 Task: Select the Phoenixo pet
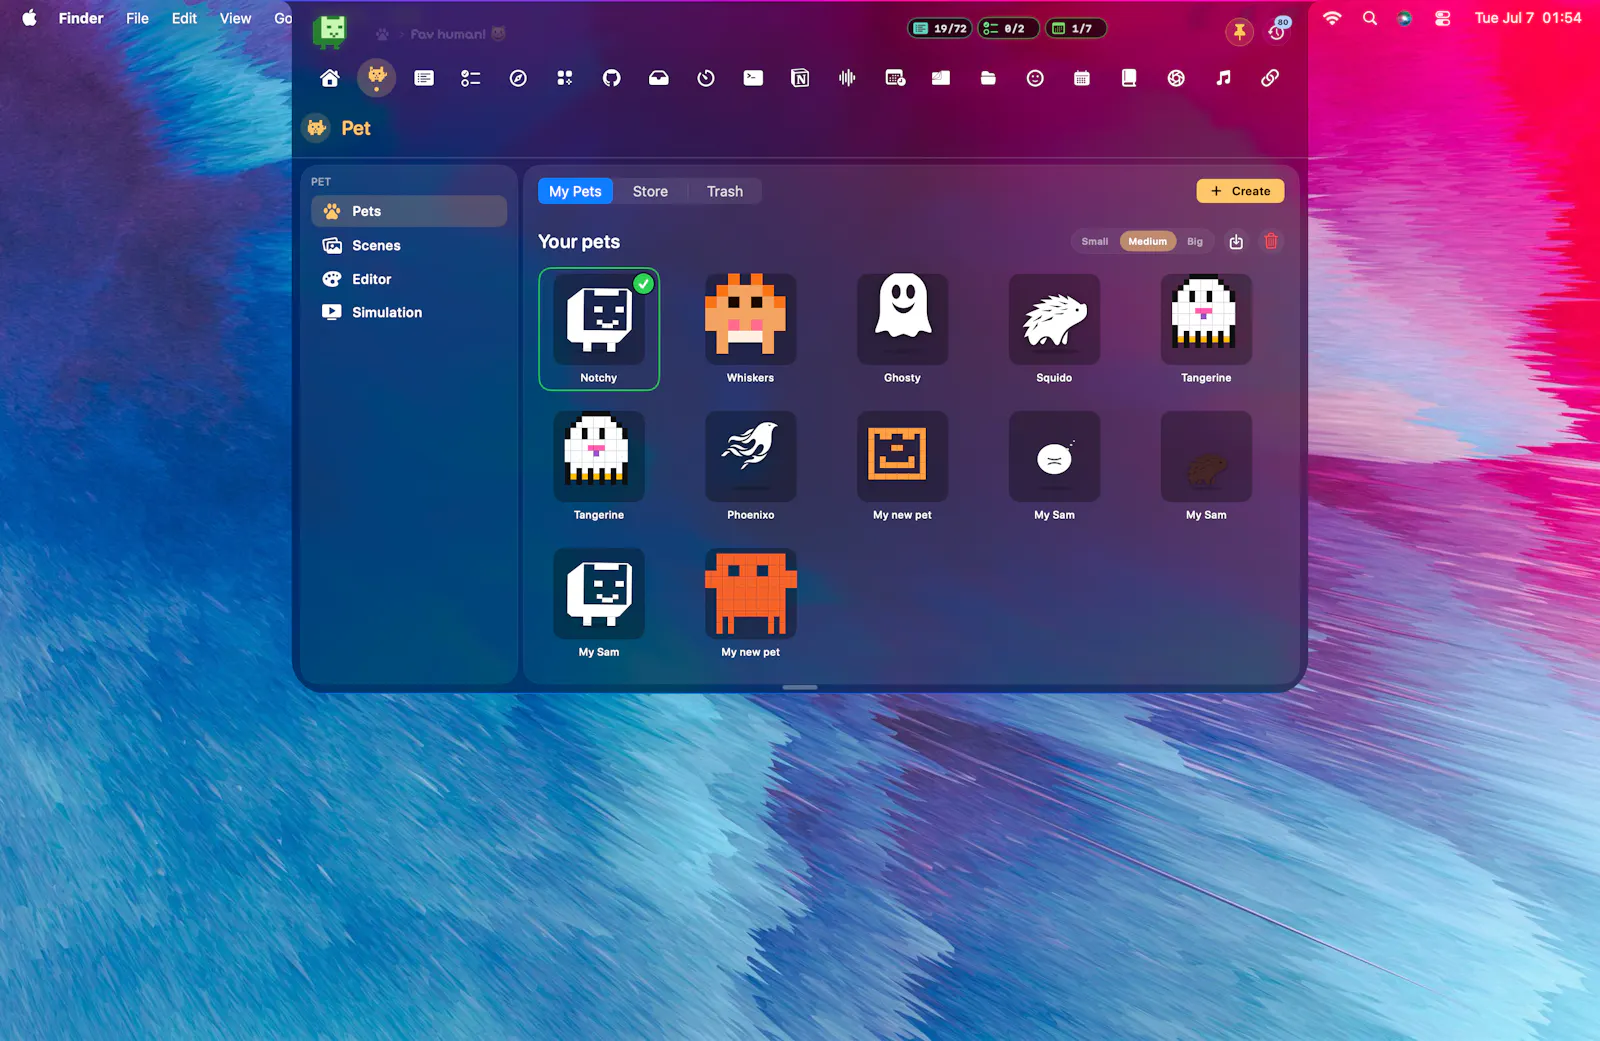coord(751,466)
